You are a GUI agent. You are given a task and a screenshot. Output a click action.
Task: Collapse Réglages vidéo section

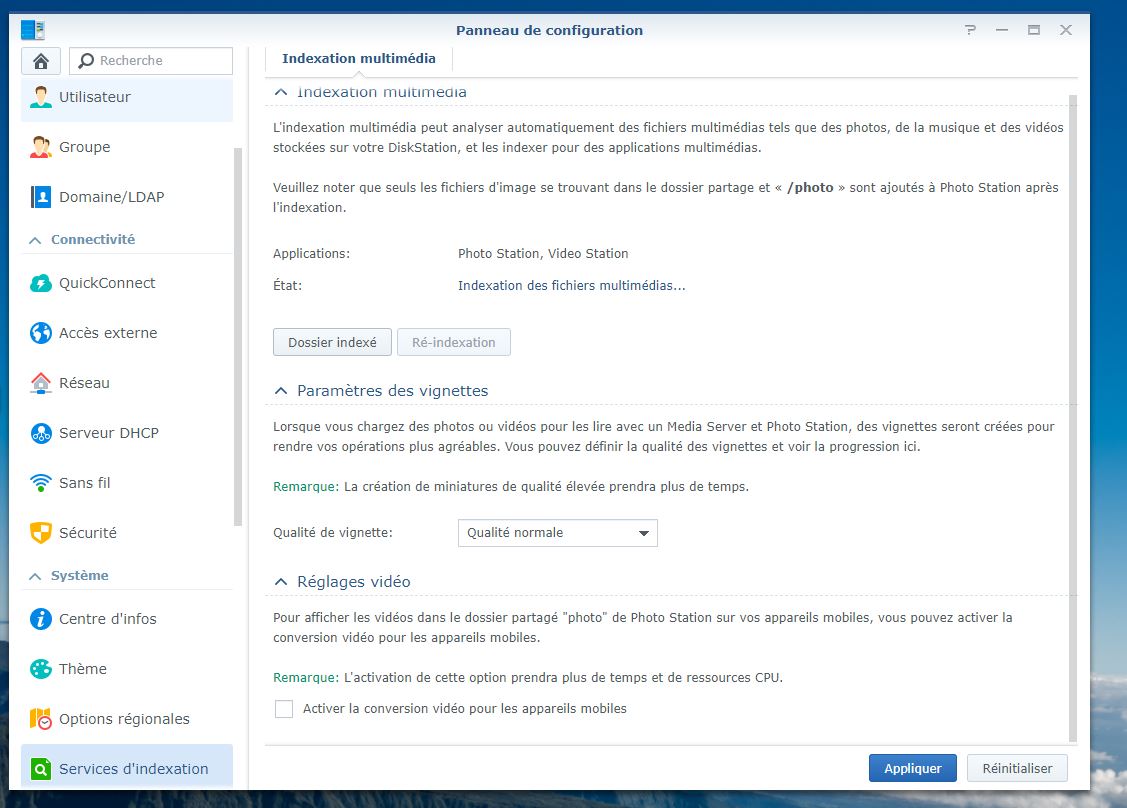pos(281,582)
